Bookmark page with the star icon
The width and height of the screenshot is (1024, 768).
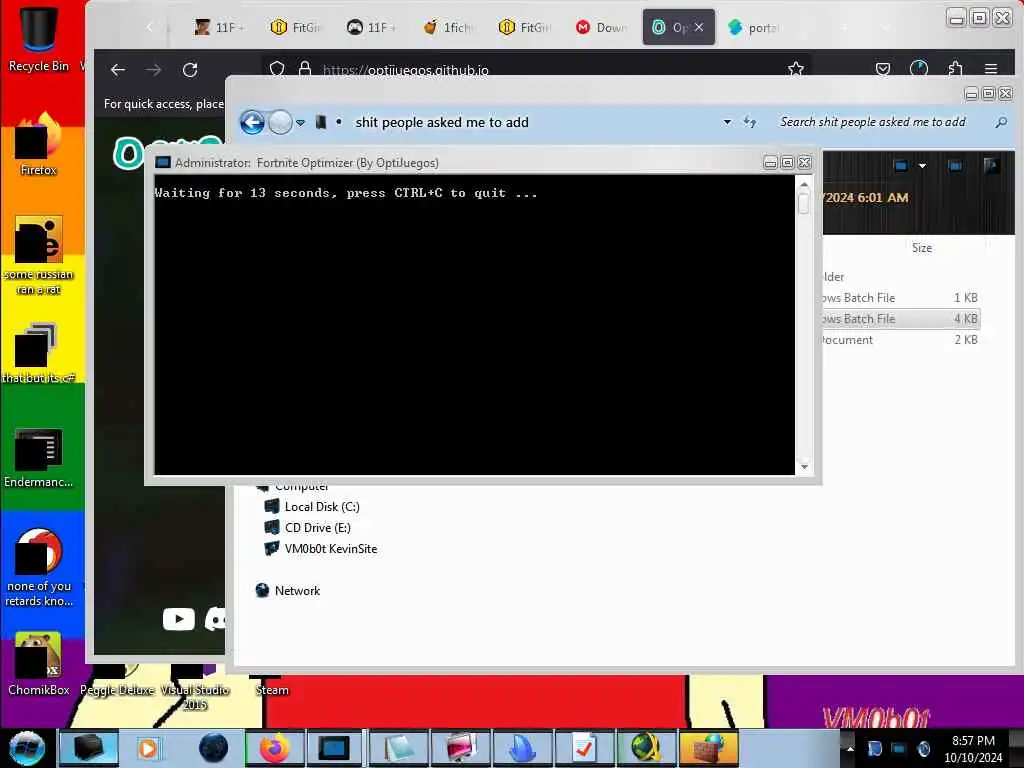tap(795, 69)
